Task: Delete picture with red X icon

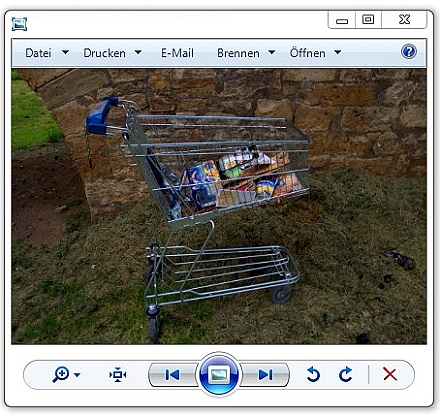Action: 390,374
